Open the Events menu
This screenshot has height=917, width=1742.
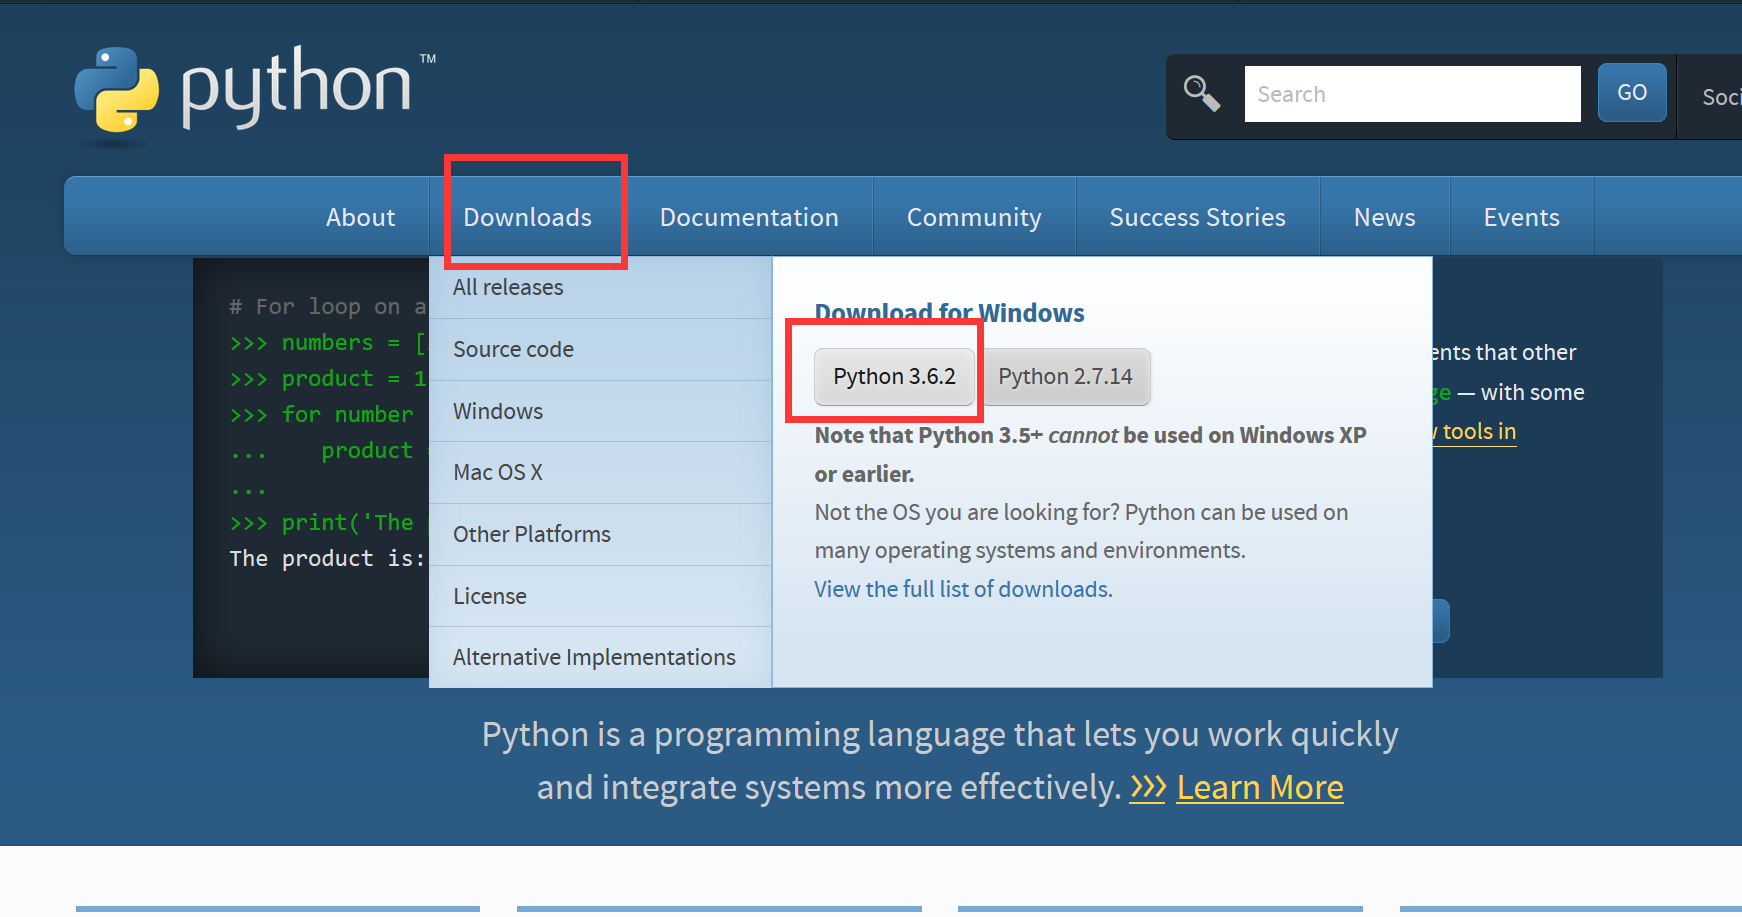[1521, 217]
